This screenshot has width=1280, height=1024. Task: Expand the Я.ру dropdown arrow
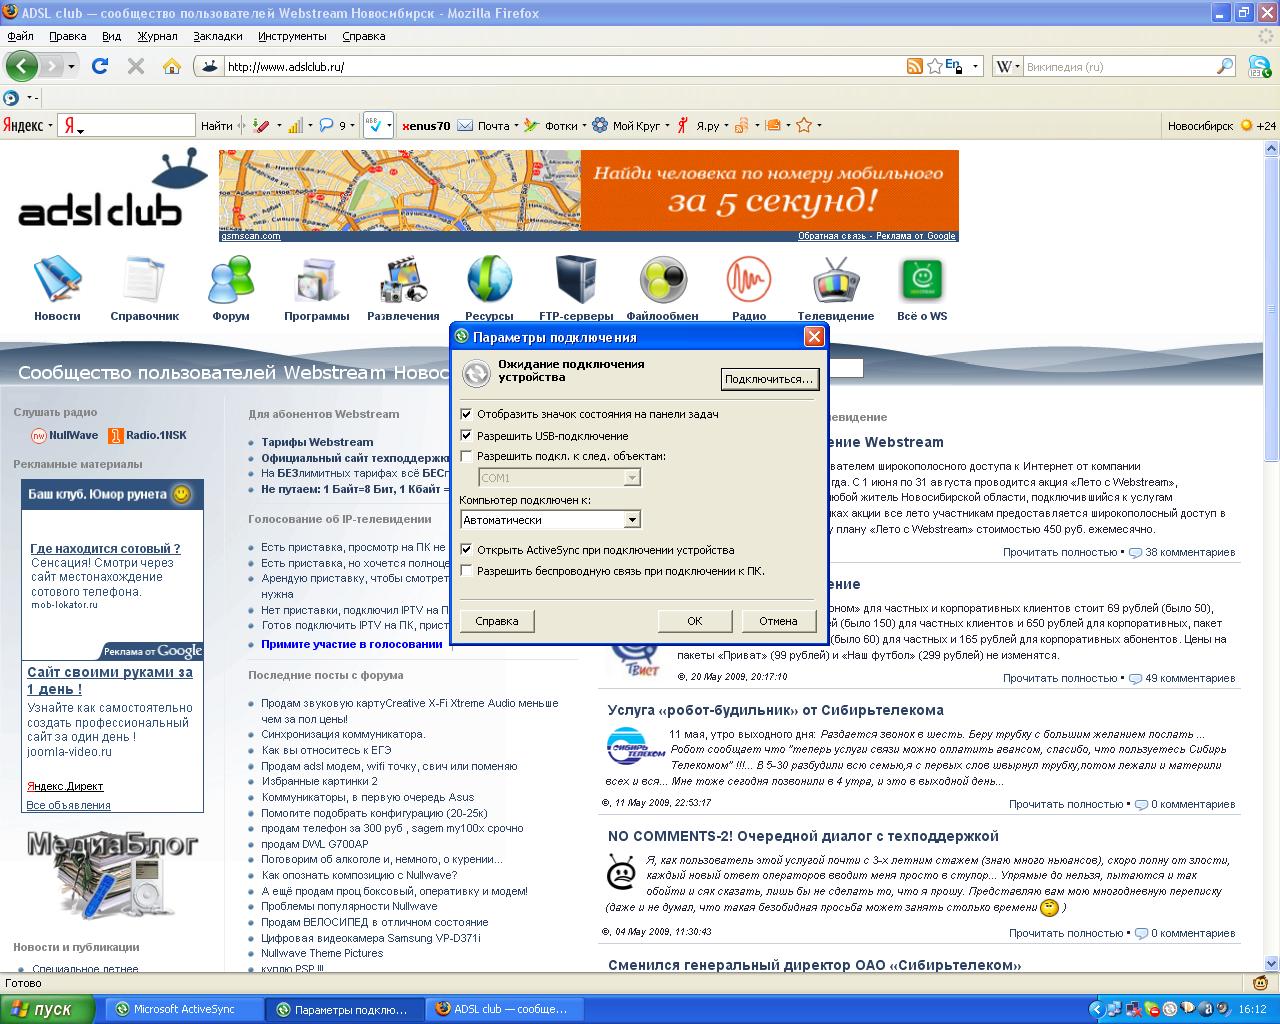pyautogui.click(x=725, y=126)
